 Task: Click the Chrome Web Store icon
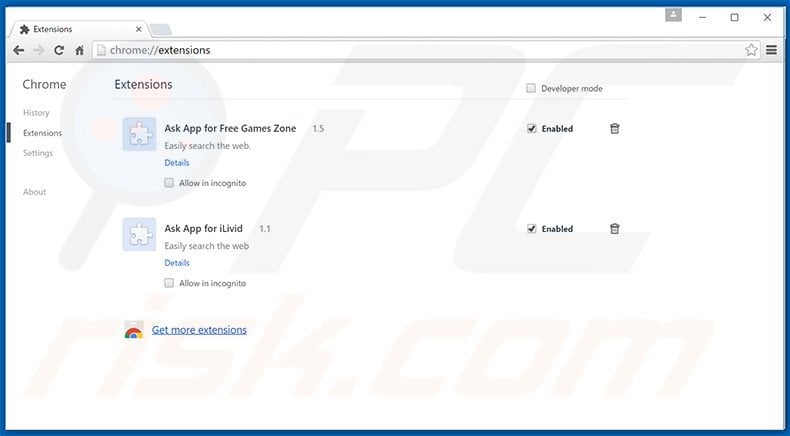[x=134, y=330]
